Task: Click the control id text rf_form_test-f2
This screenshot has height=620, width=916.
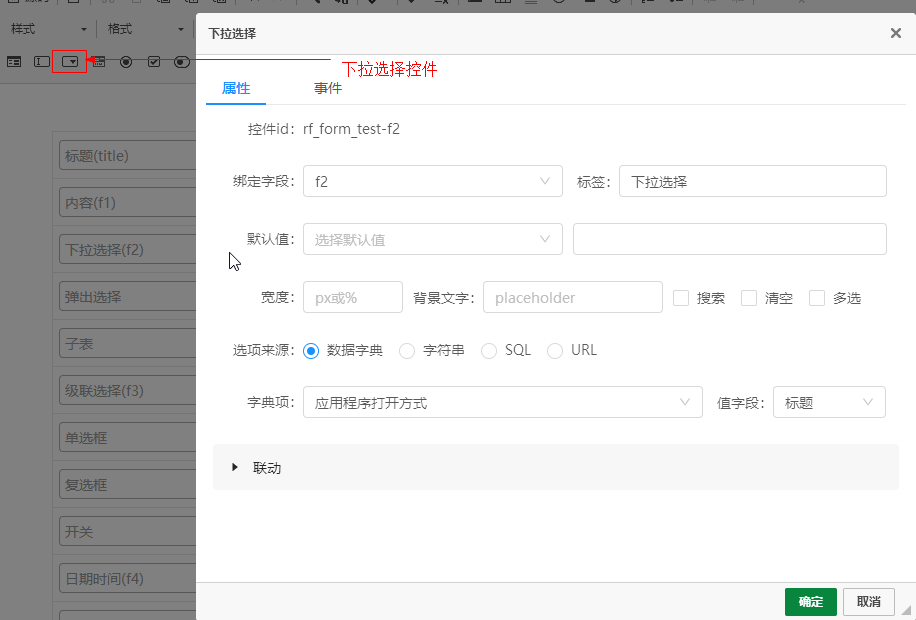Action: tap(351, 129)
